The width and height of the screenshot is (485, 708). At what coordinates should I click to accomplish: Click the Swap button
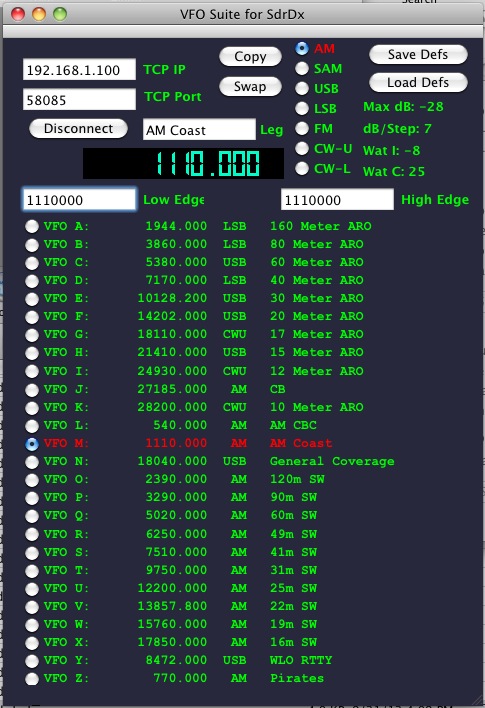pos(250,86)
